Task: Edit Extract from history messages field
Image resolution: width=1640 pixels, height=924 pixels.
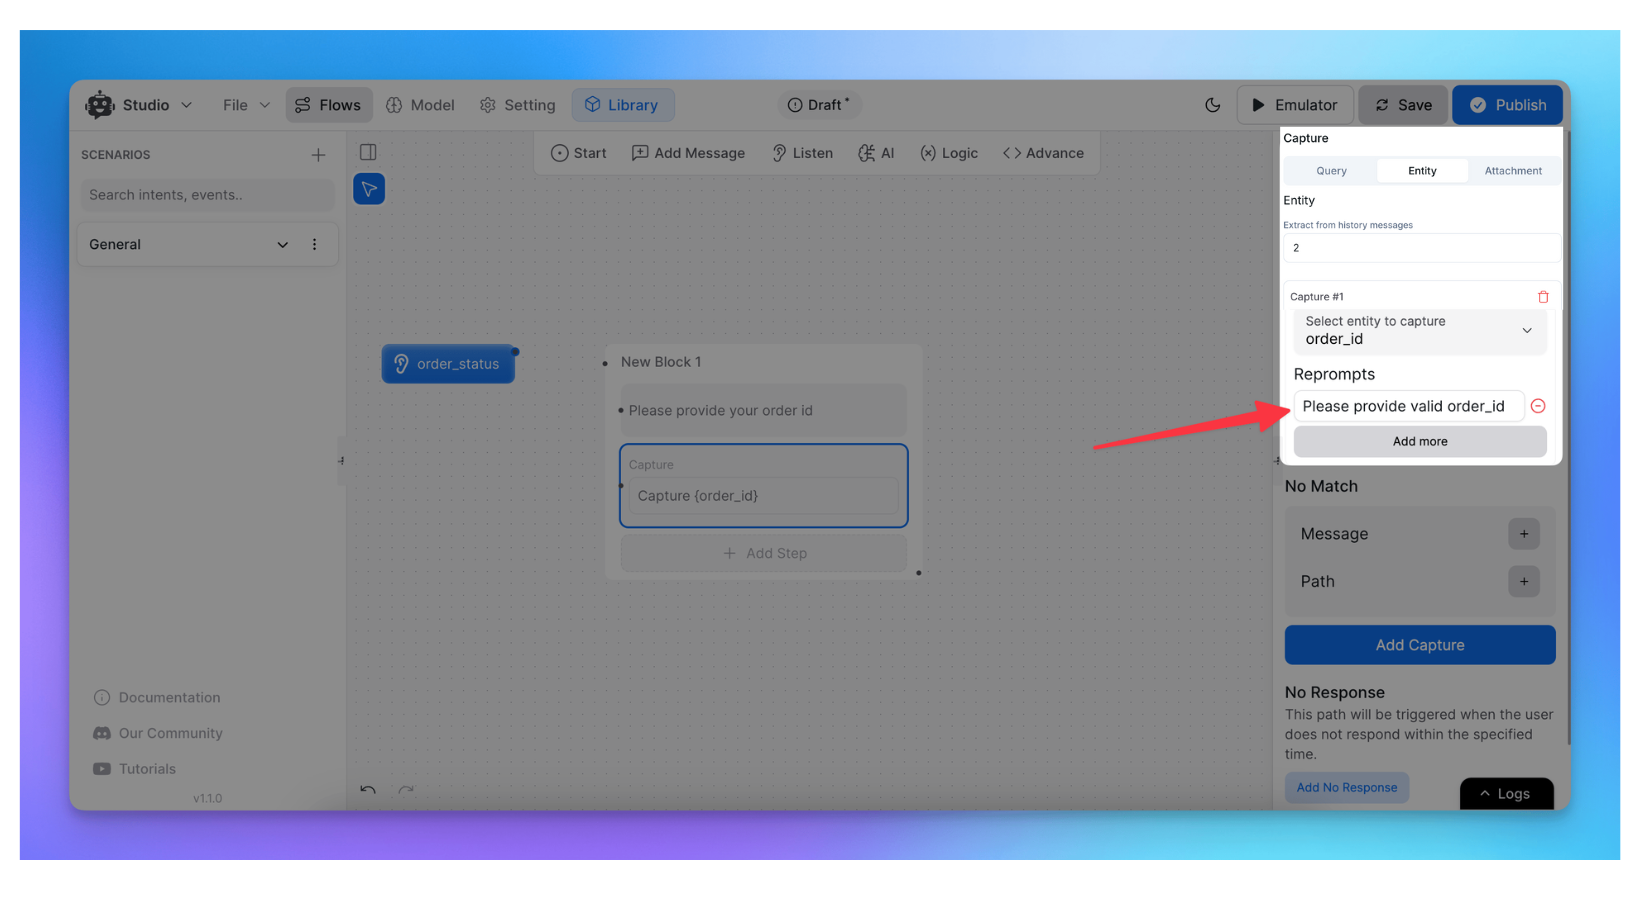Action: 1421,248
